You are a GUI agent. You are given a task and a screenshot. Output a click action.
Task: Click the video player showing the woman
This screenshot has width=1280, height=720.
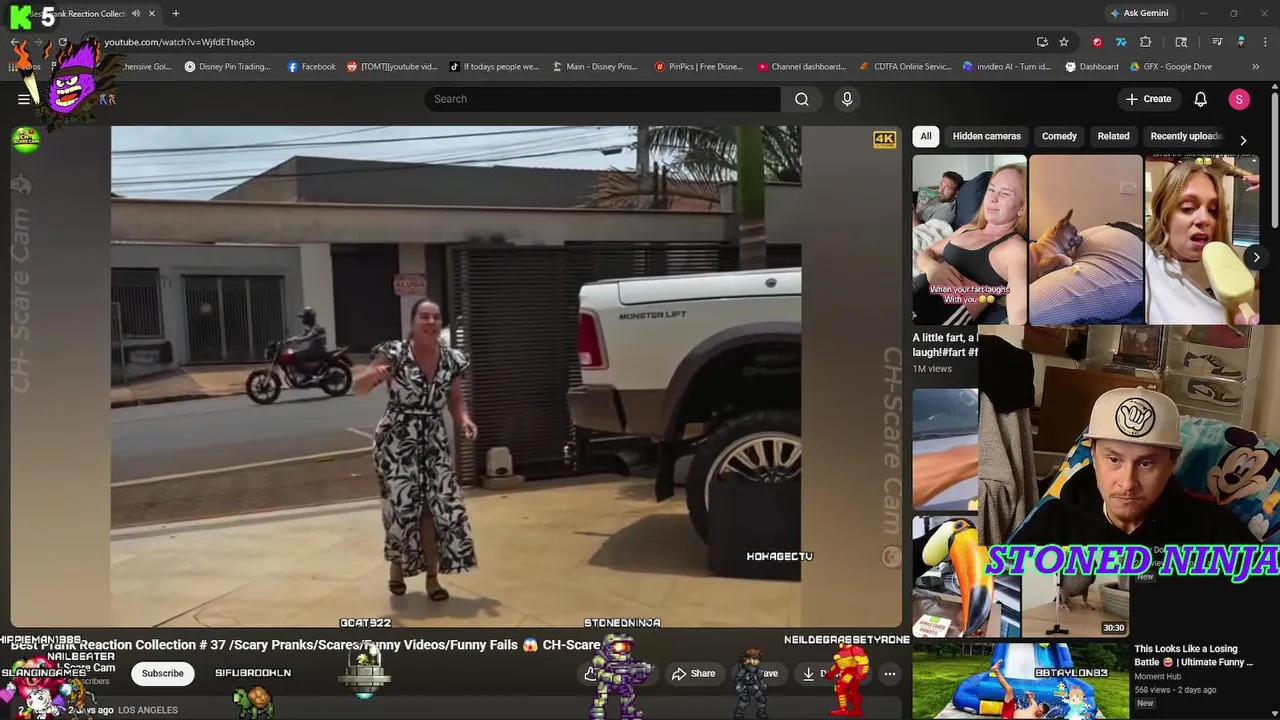(x=456, y=376)
